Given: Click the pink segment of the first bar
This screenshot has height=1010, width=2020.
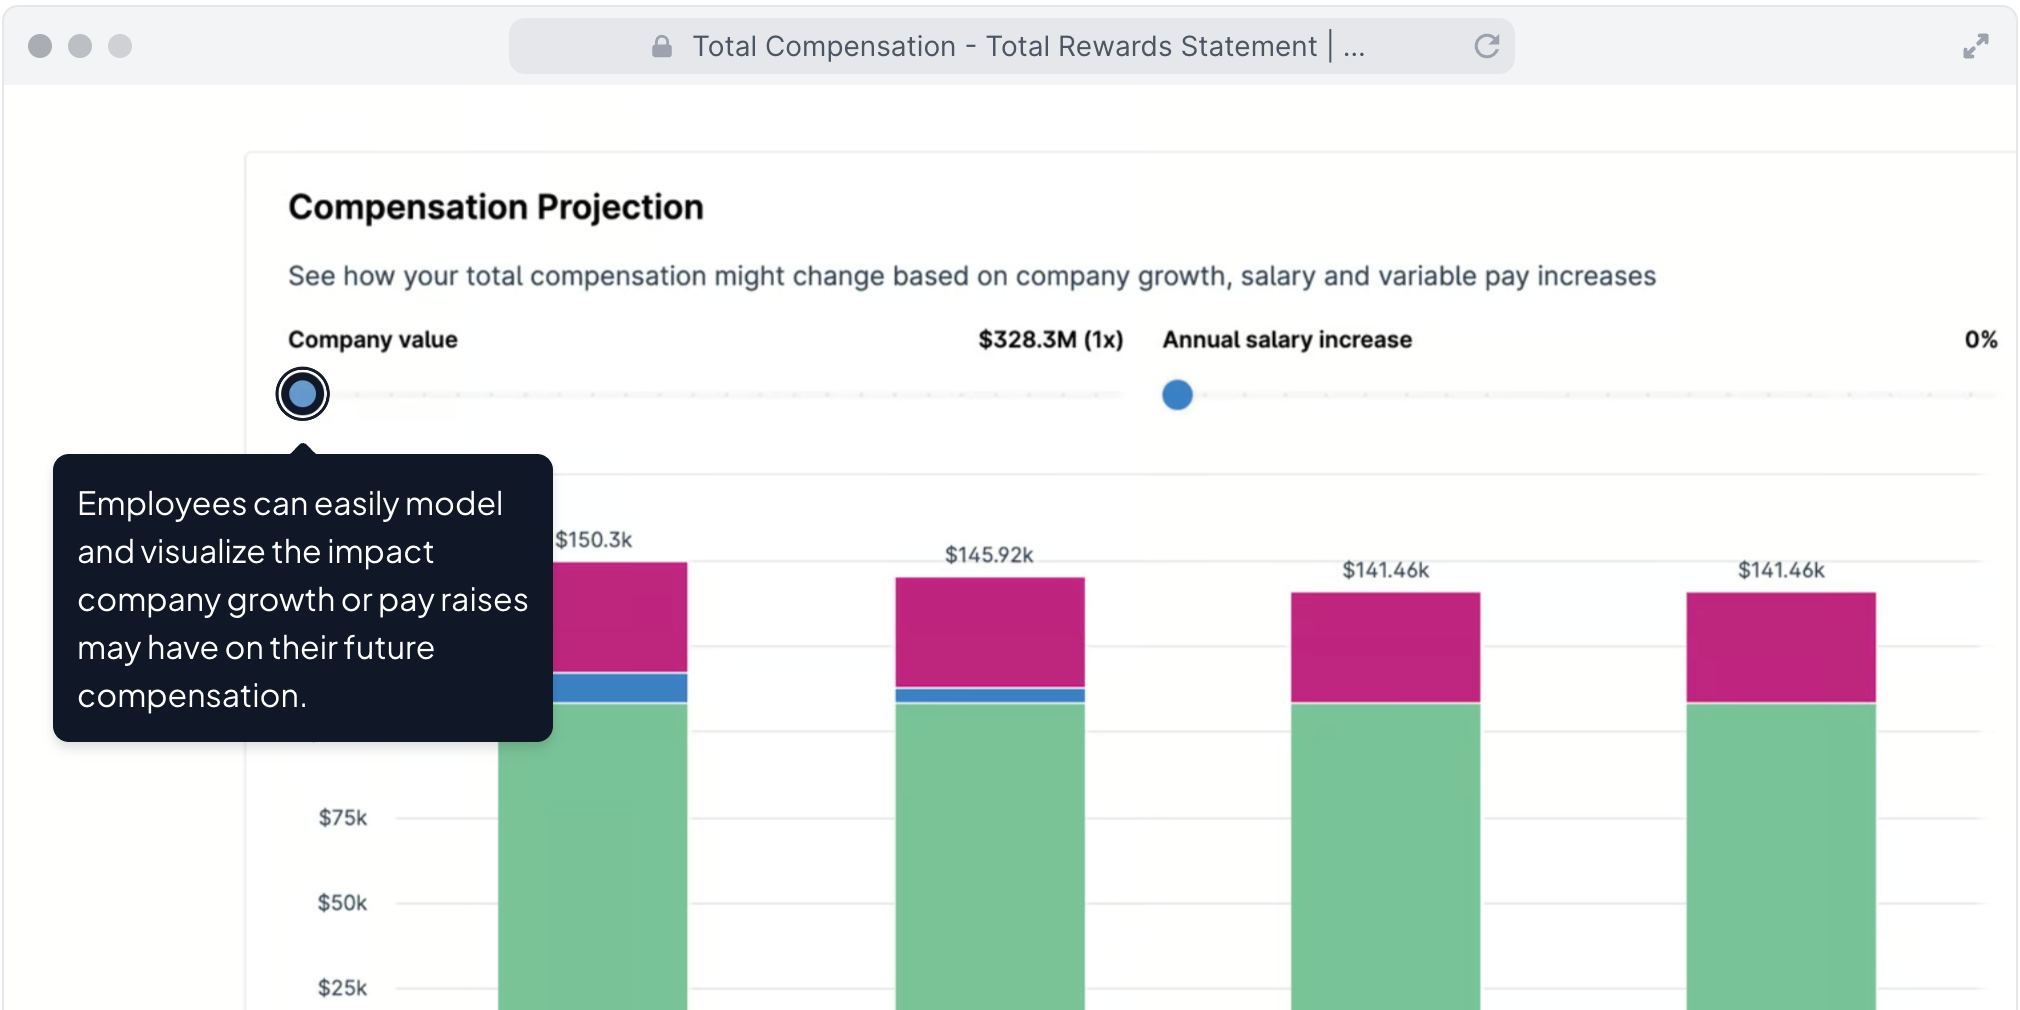Looking at the screenshot, I should 620,615.
